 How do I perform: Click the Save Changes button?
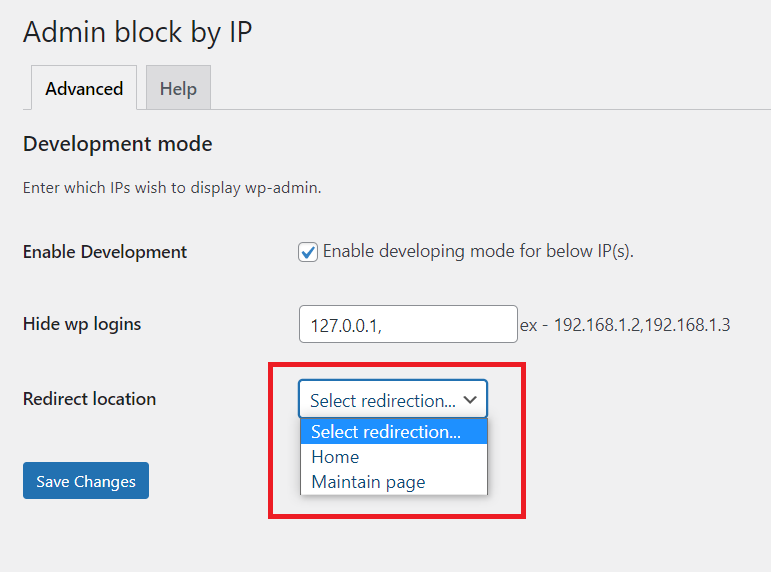(86, 481)
